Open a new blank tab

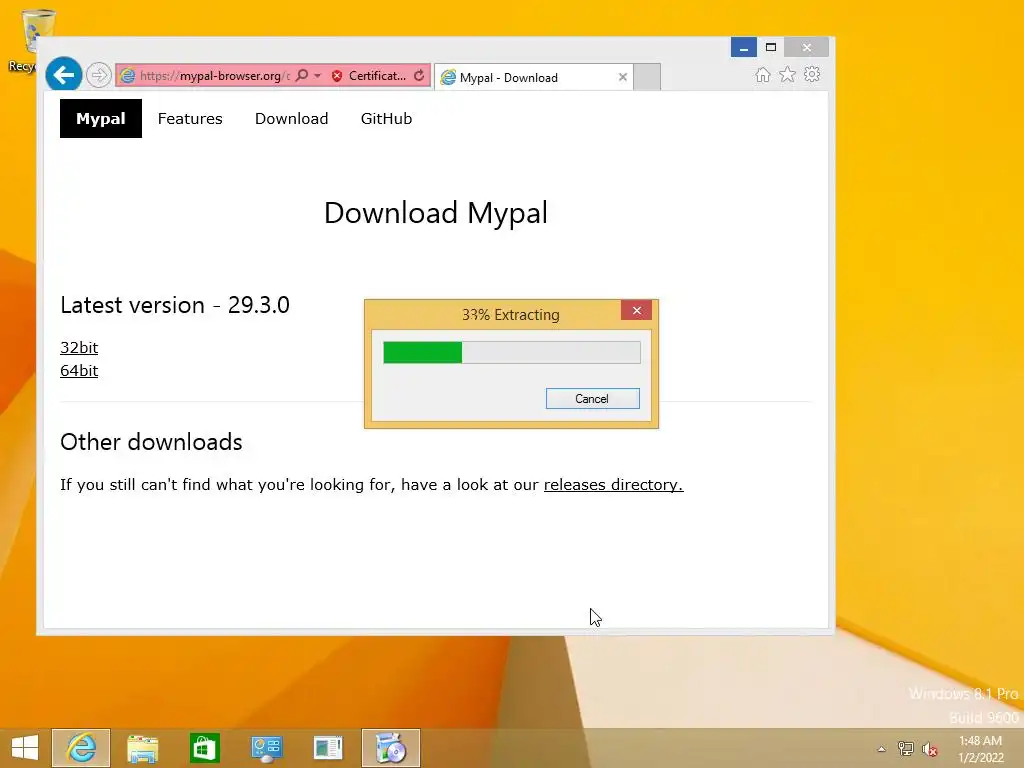pyautogui.click(x=647, y=77)
